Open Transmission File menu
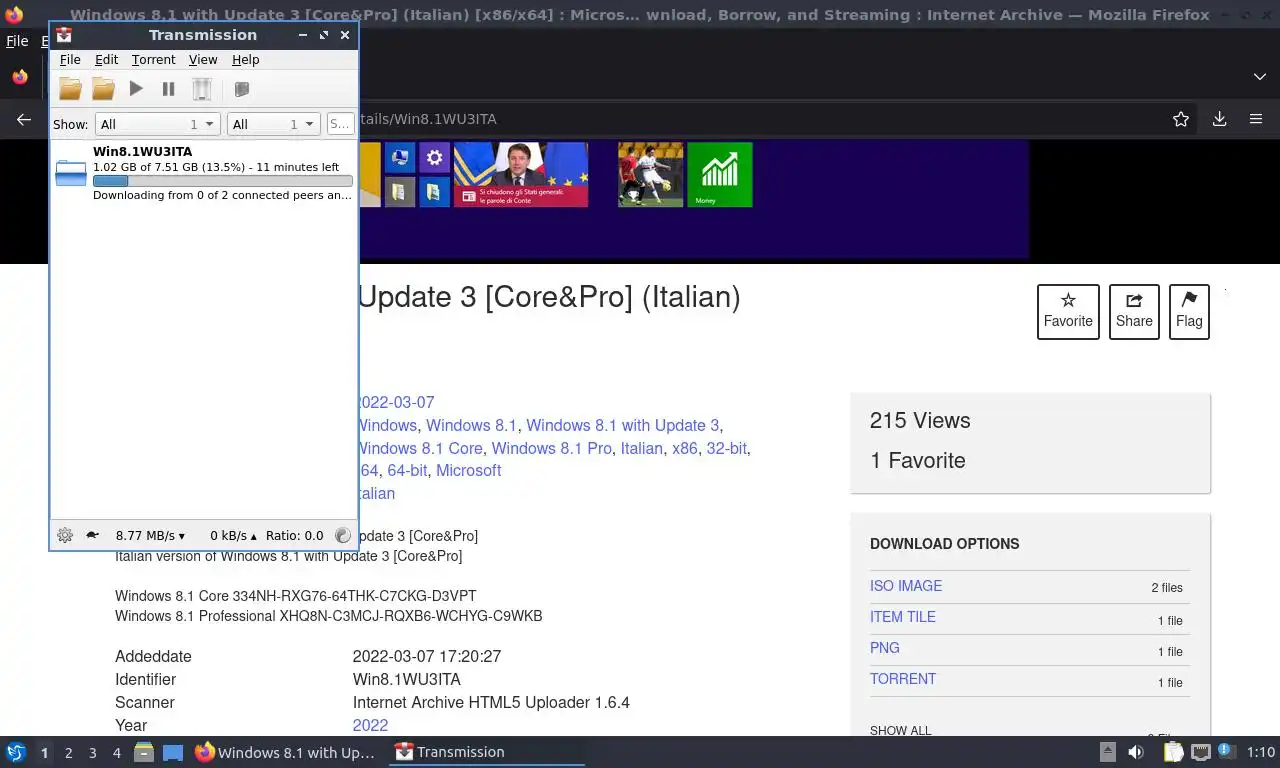This screenshot has height=768, width=1280. pyautogui.click(x=70, y=60)
